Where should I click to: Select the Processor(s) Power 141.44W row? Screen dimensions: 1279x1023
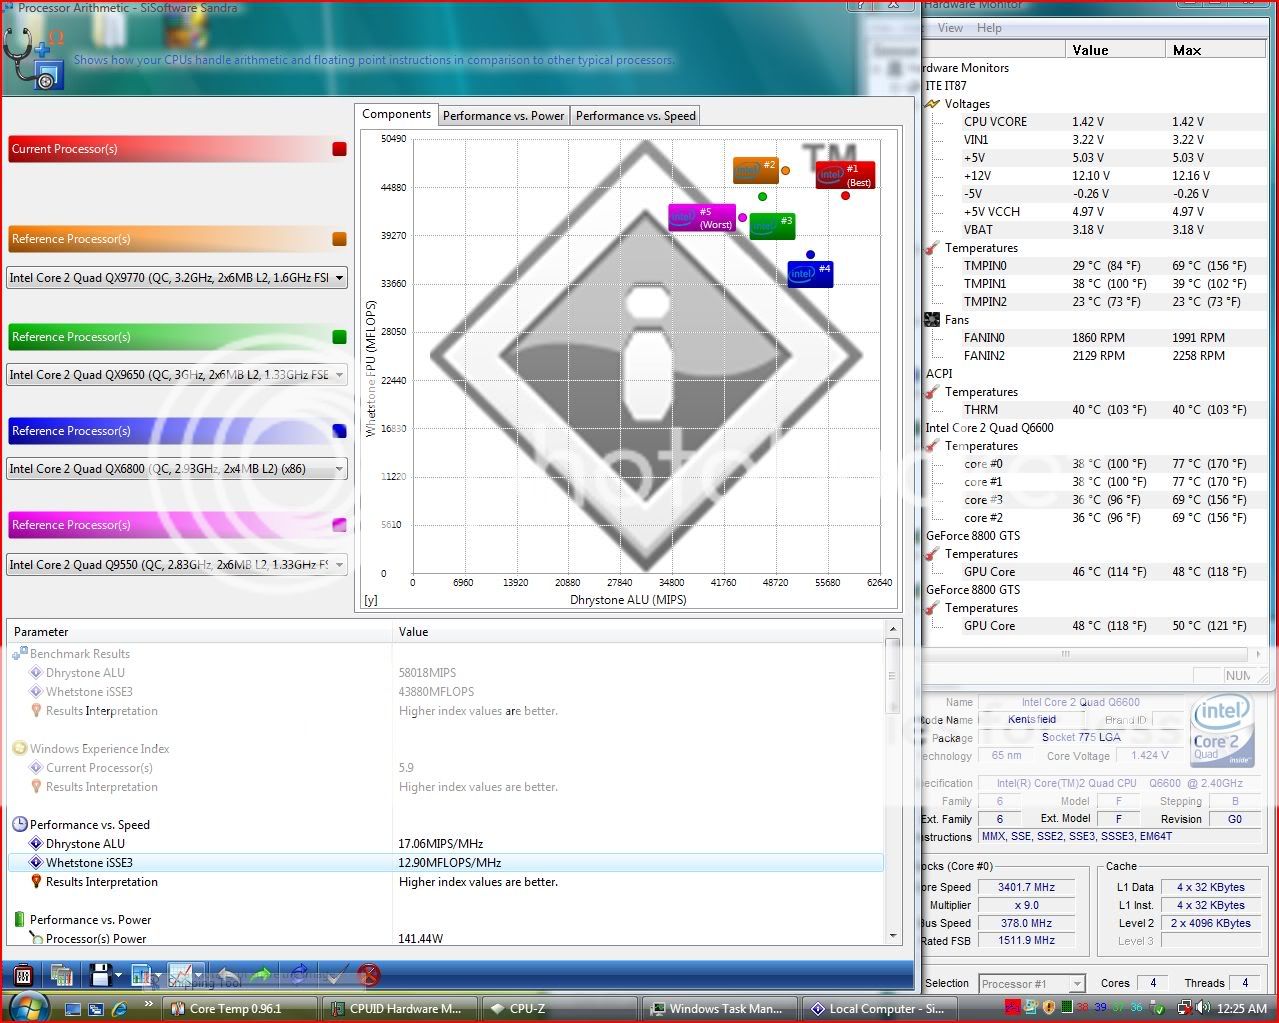(x=445, y=939)
